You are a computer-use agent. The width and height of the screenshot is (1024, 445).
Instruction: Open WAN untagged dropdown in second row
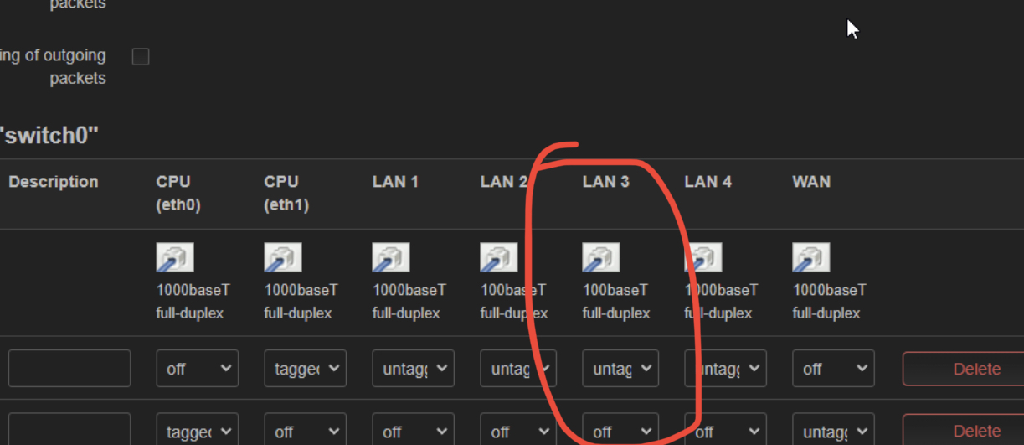(x=833, y=431)
